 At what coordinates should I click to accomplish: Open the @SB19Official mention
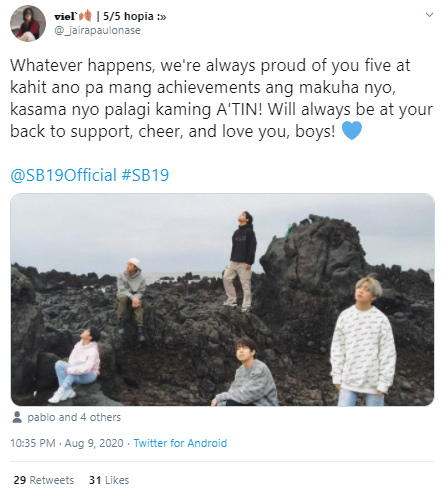pos(63,175)
